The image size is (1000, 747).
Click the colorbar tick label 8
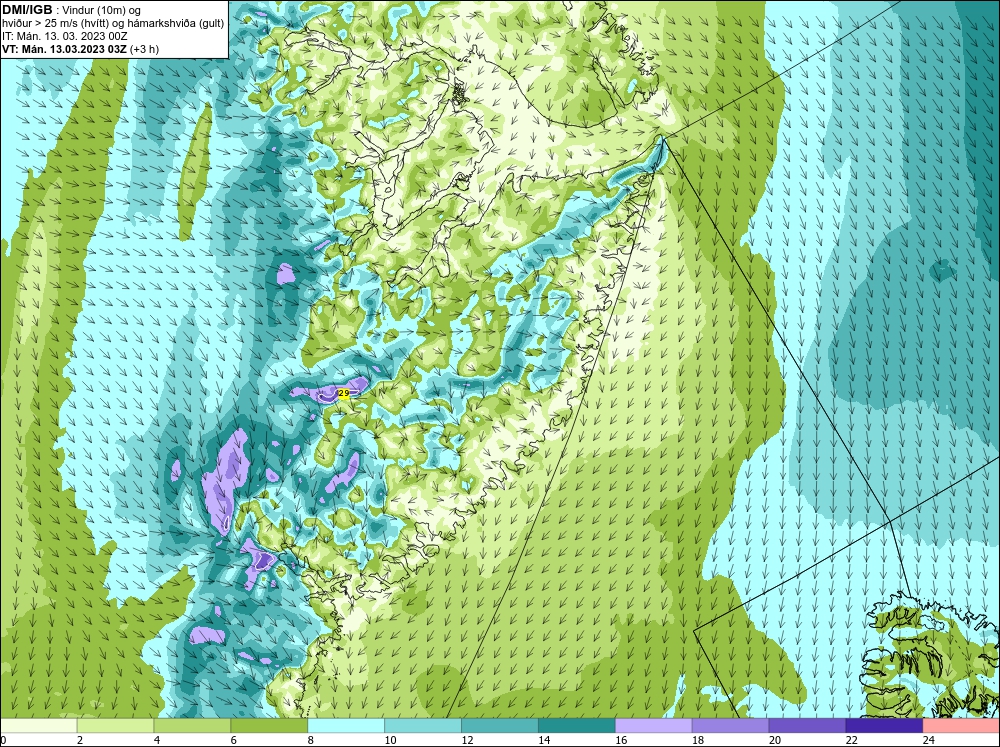tap(311, 740)
